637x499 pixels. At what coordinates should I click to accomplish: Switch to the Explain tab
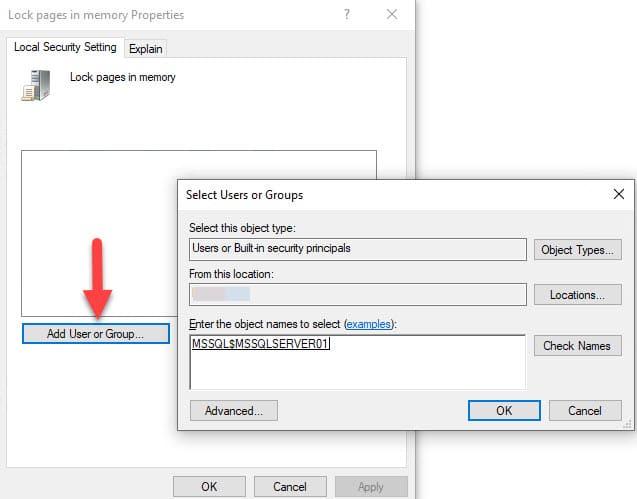(145, 49)
